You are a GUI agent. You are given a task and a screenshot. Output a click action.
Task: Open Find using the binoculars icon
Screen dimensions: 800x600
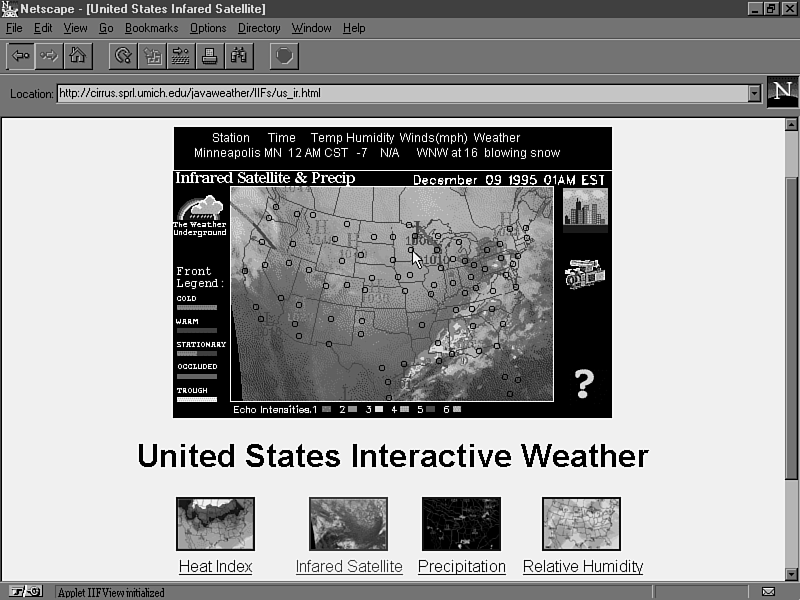[x=238, y=56]
